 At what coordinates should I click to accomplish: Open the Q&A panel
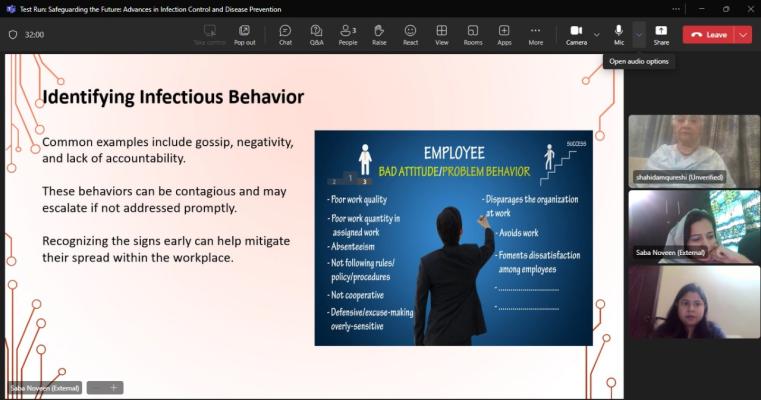pyautogui.click(x=316, y=34)
